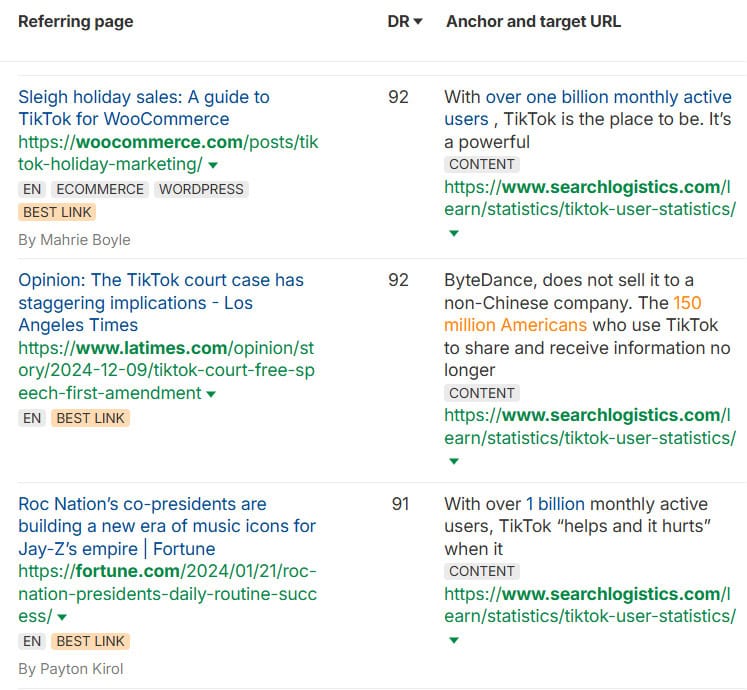747x690 pixels.
Task: Click BEST LINK badge in WooCommerce row
Action: [x=57, y=212]
